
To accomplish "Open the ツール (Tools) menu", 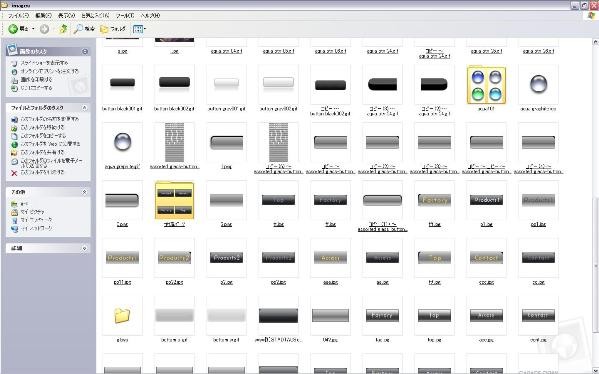I will [x=125, y=16].
